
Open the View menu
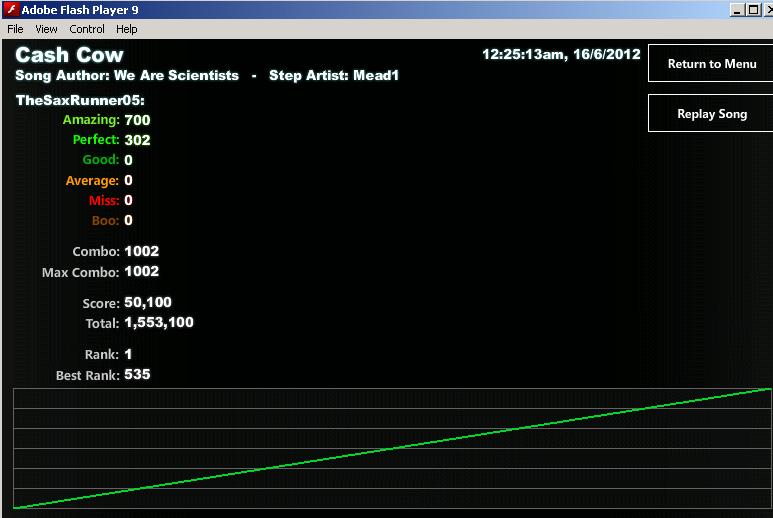pos(46,29)
